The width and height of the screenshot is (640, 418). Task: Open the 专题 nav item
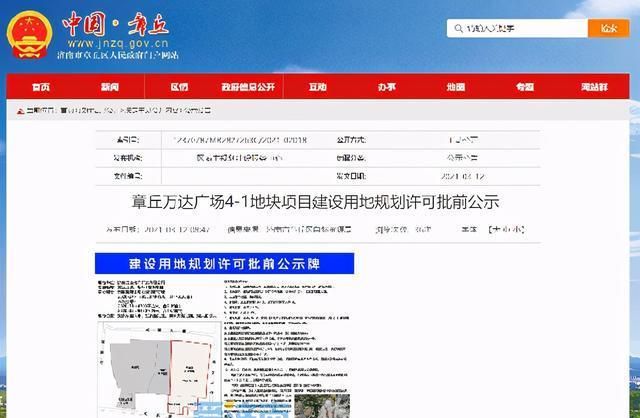tap(525, 87)
